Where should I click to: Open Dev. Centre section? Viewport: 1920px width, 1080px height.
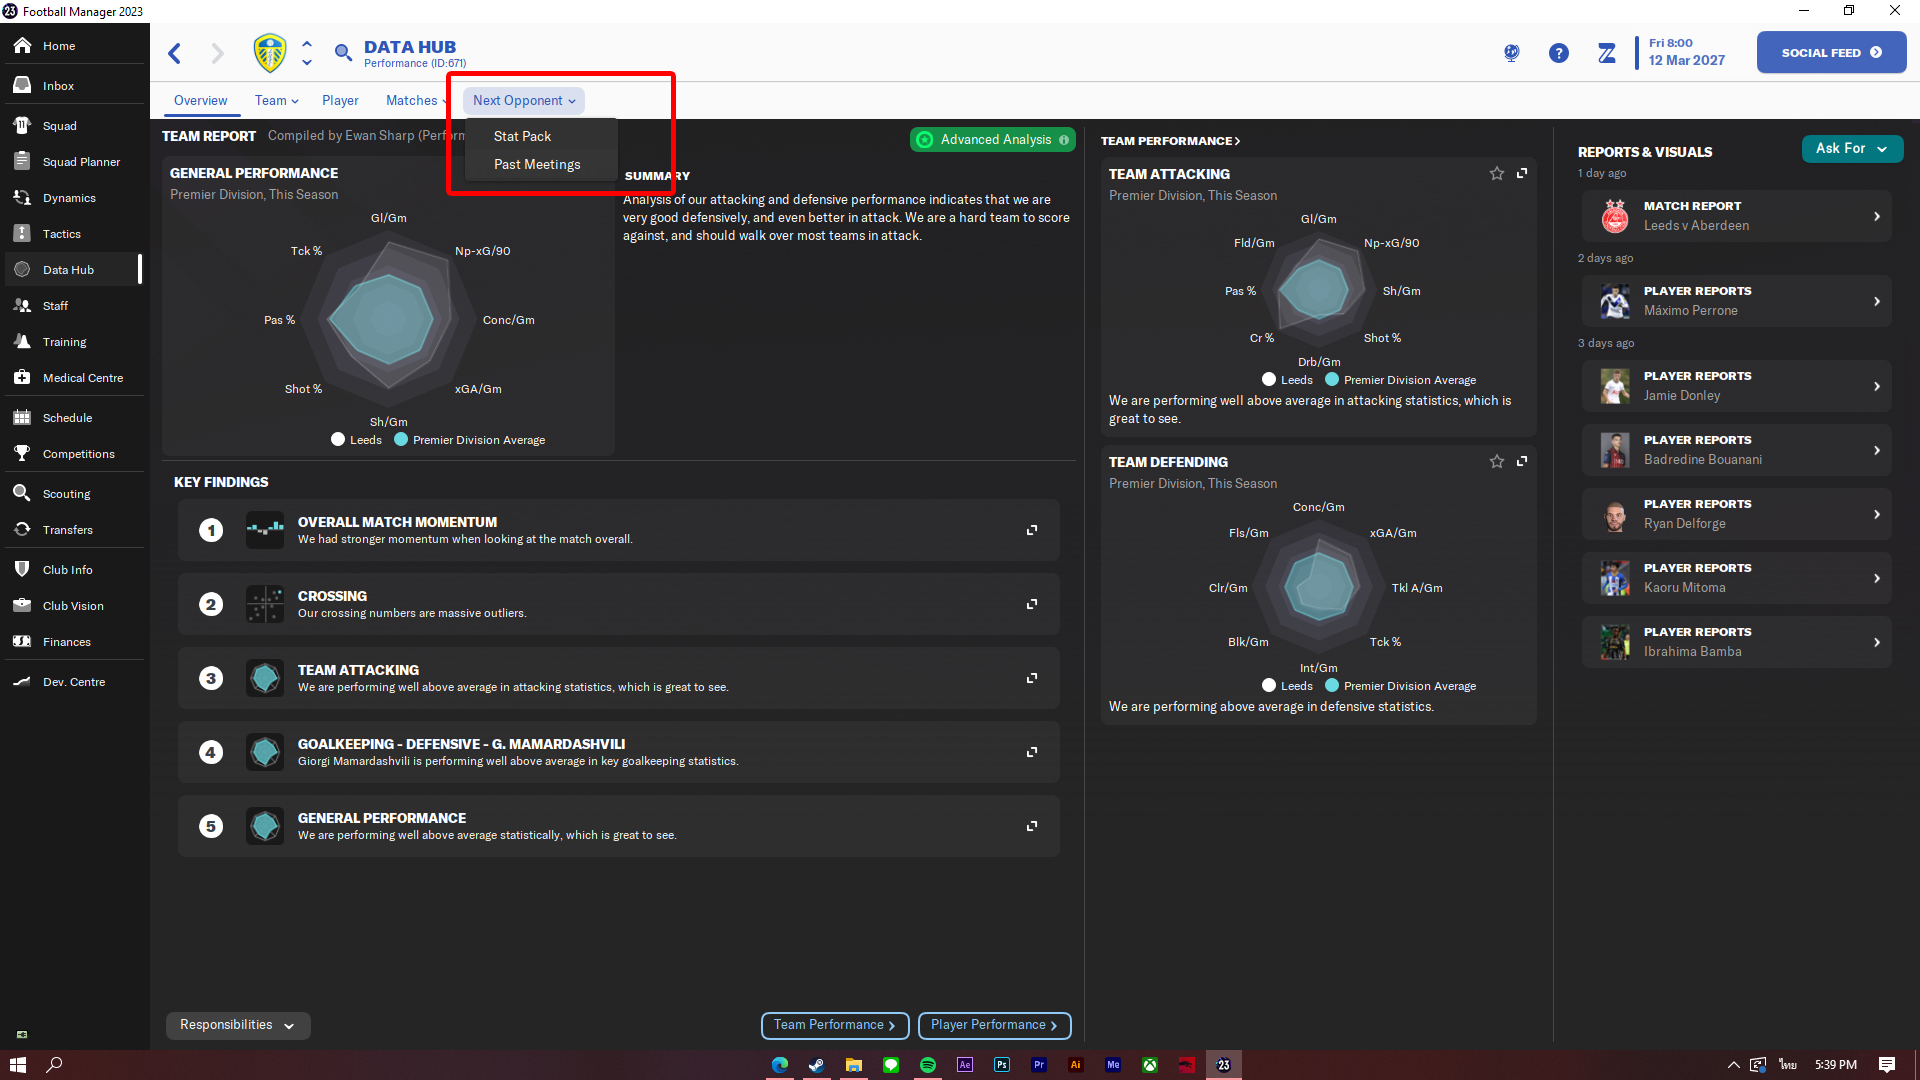coord(72,682)
